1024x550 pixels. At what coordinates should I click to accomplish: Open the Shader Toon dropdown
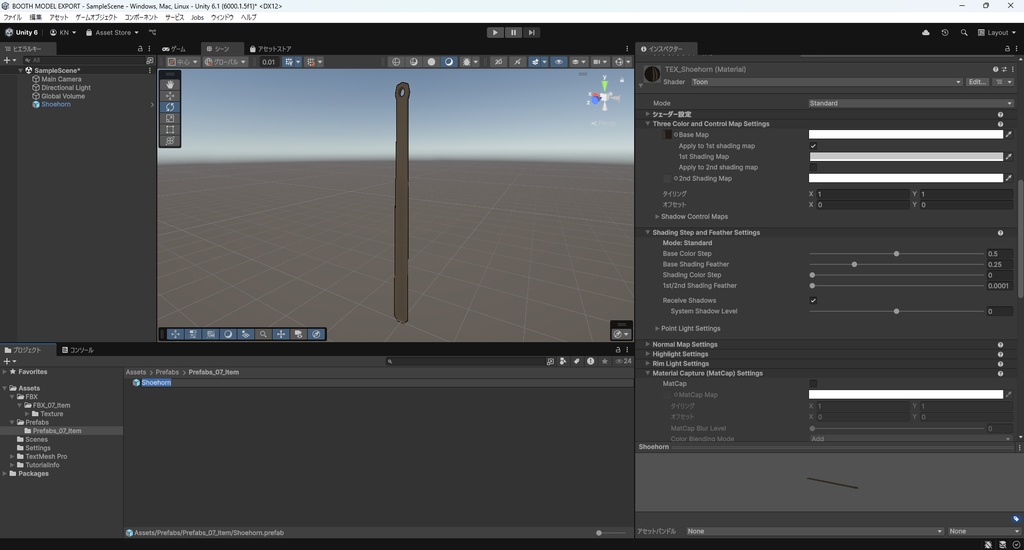(826, 82)
